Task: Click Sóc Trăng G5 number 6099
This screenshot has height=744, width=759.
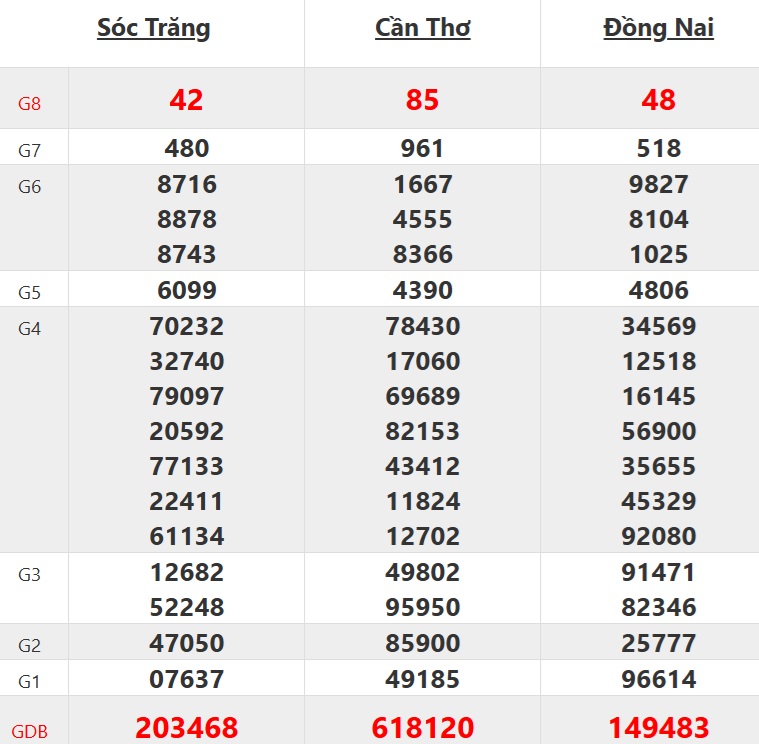Action: pyautogui.click(x=187, y=291)
